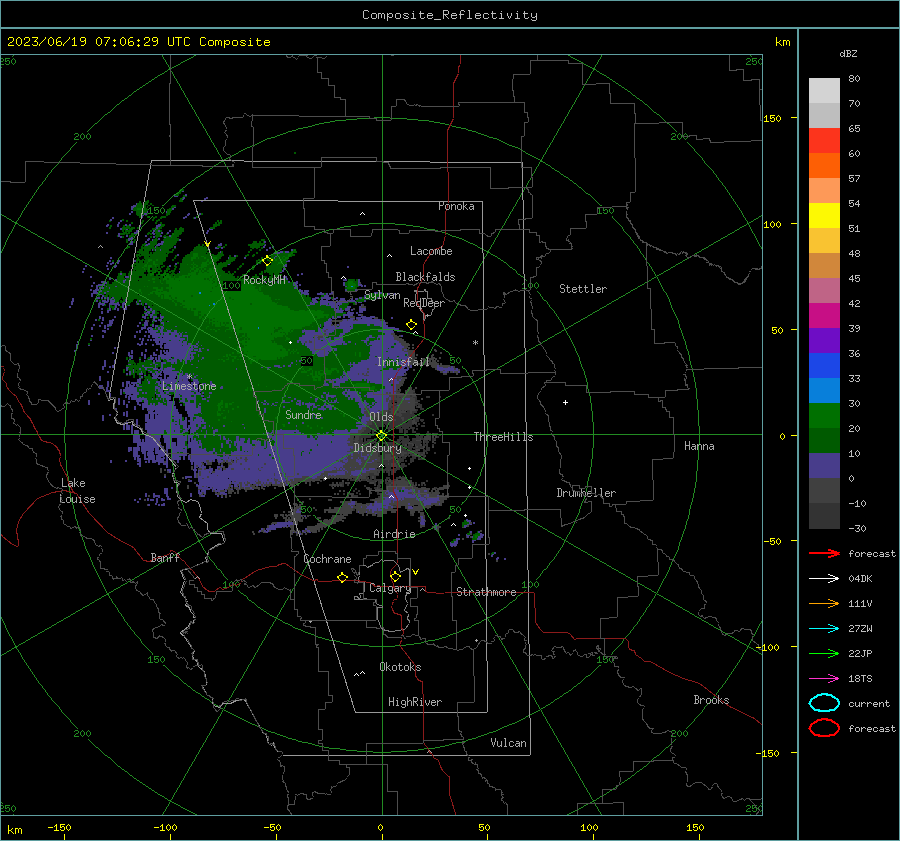Click the -100 tick label on the right axis
The width and height of the screenshot is (900, 841).
(x=767, y=647)
